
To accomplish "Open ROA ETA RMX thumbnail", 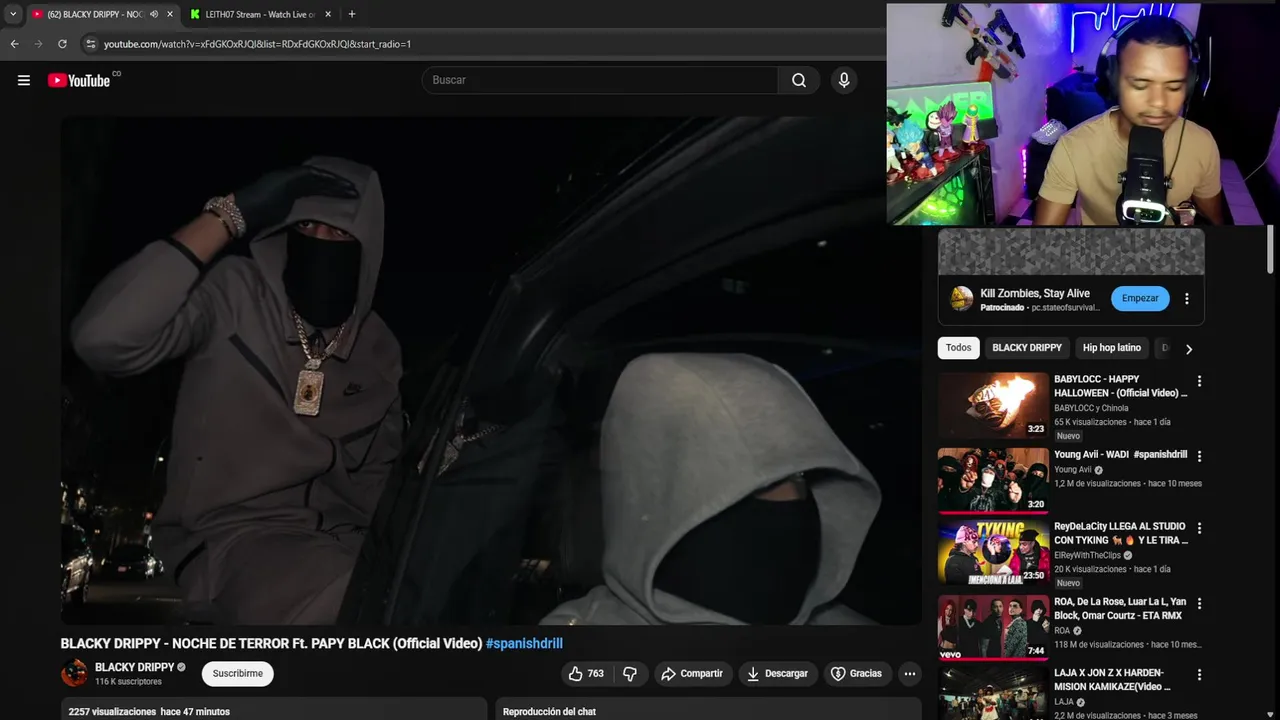I will coord(993,628).
